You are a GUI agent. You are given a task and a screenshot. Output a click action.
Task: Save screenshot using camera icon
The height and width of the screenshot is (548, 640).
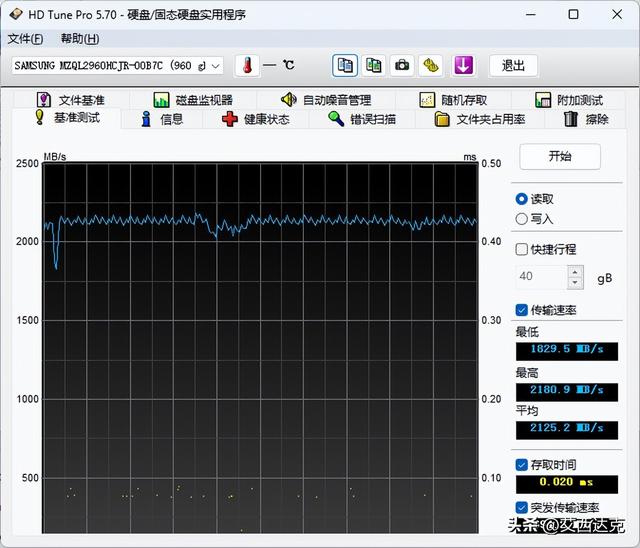(402, 65)
